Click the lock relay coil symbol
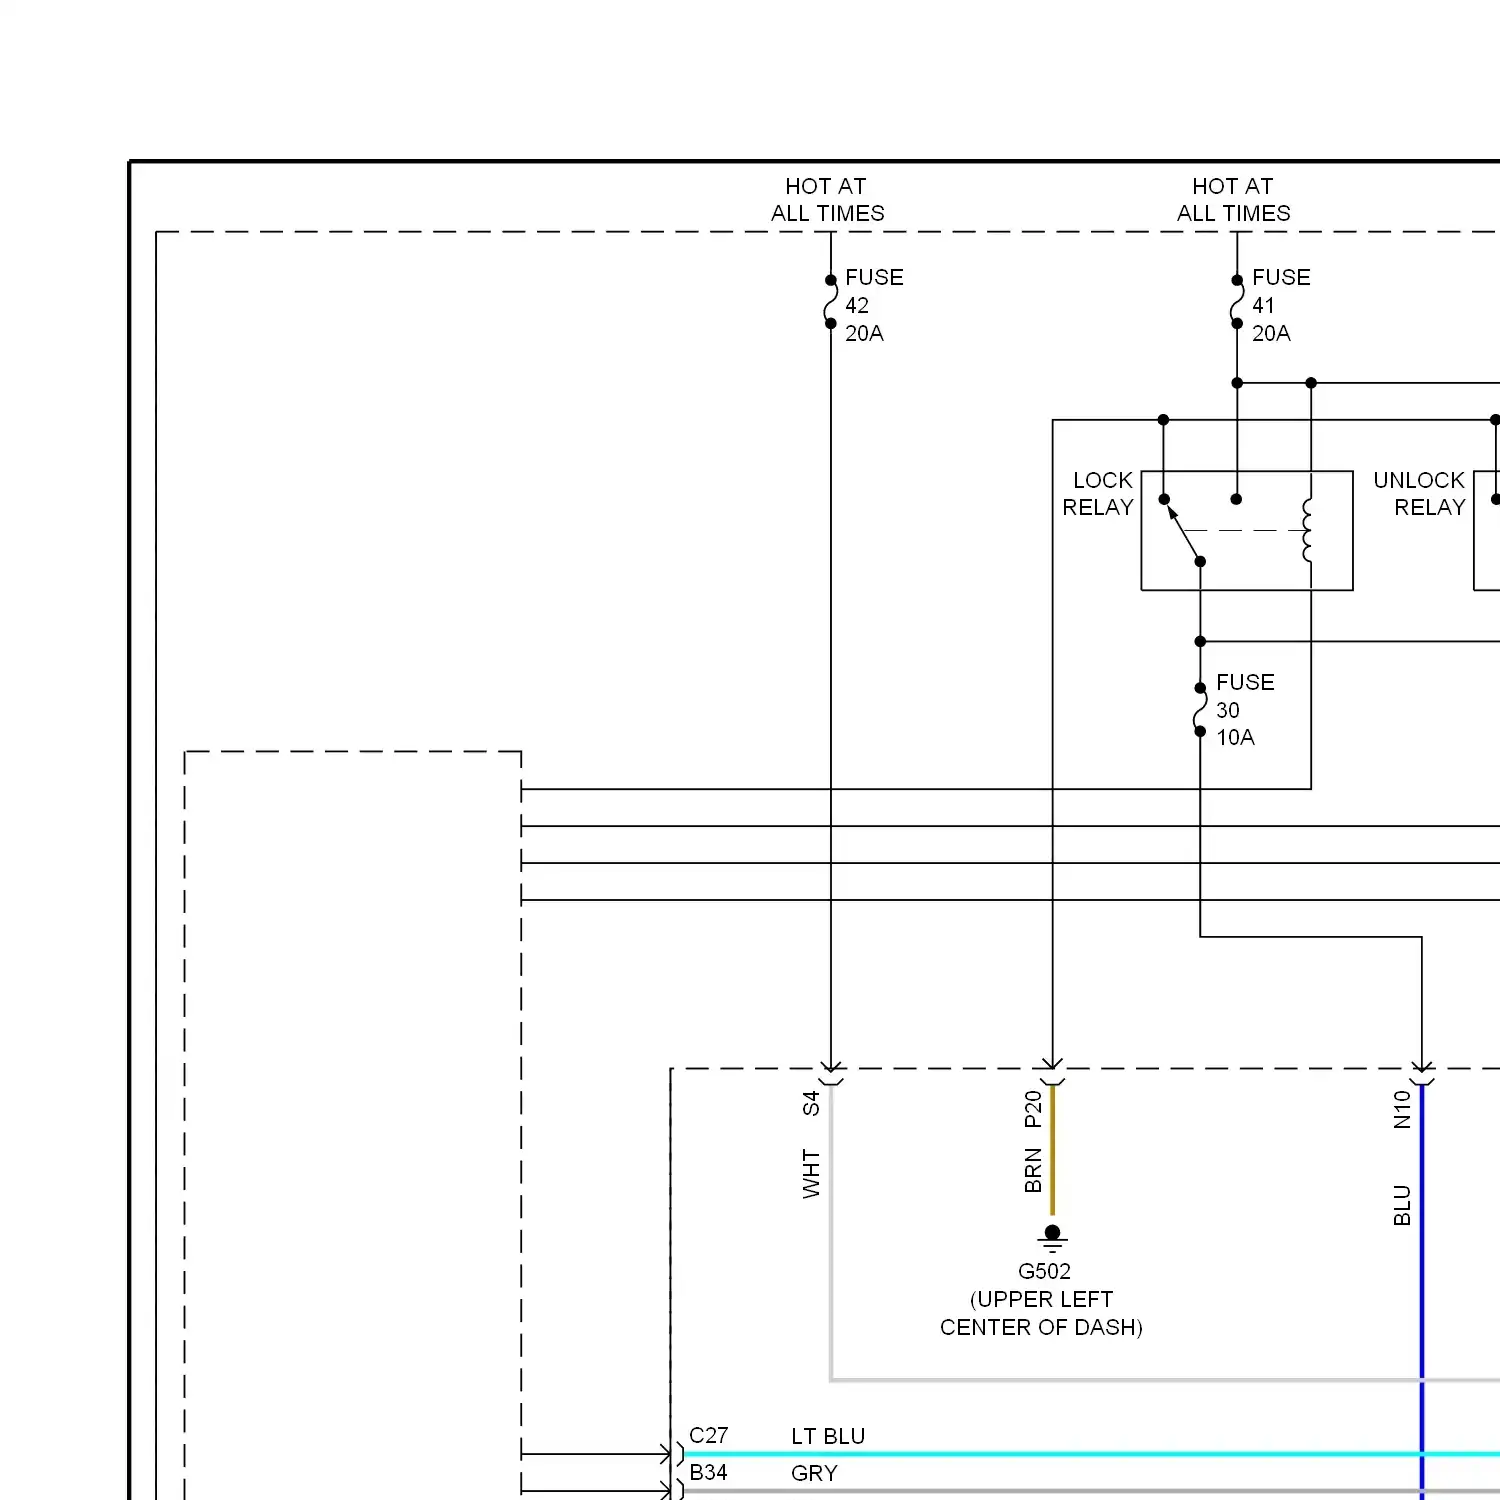 pos(1308,530)
